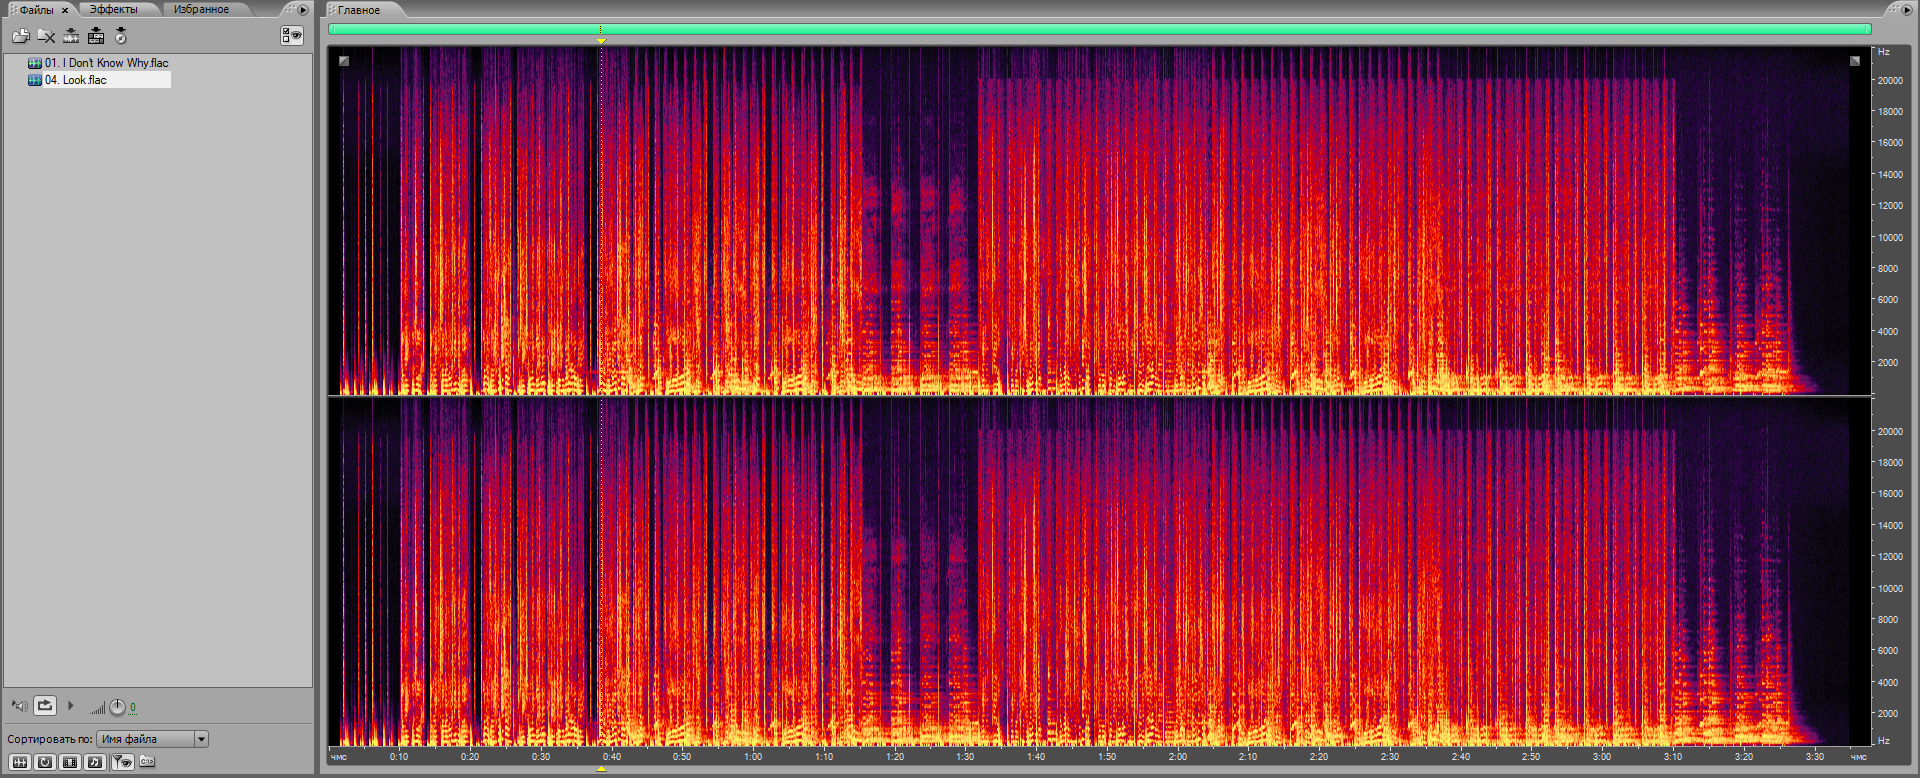Select '01. I Don't Know Why.flac' file
1920x778 pixels.
pyautogui.click(x=106, y=63)
